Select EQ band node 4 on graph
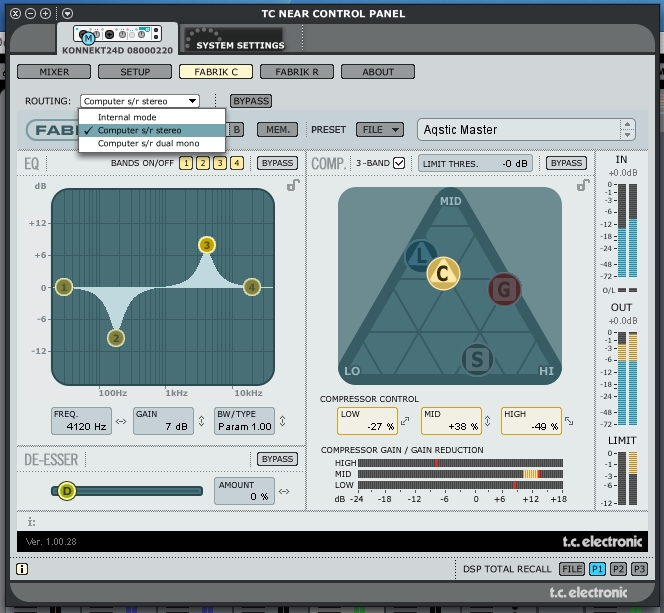The image size is (664, 613). click(252, 287)
